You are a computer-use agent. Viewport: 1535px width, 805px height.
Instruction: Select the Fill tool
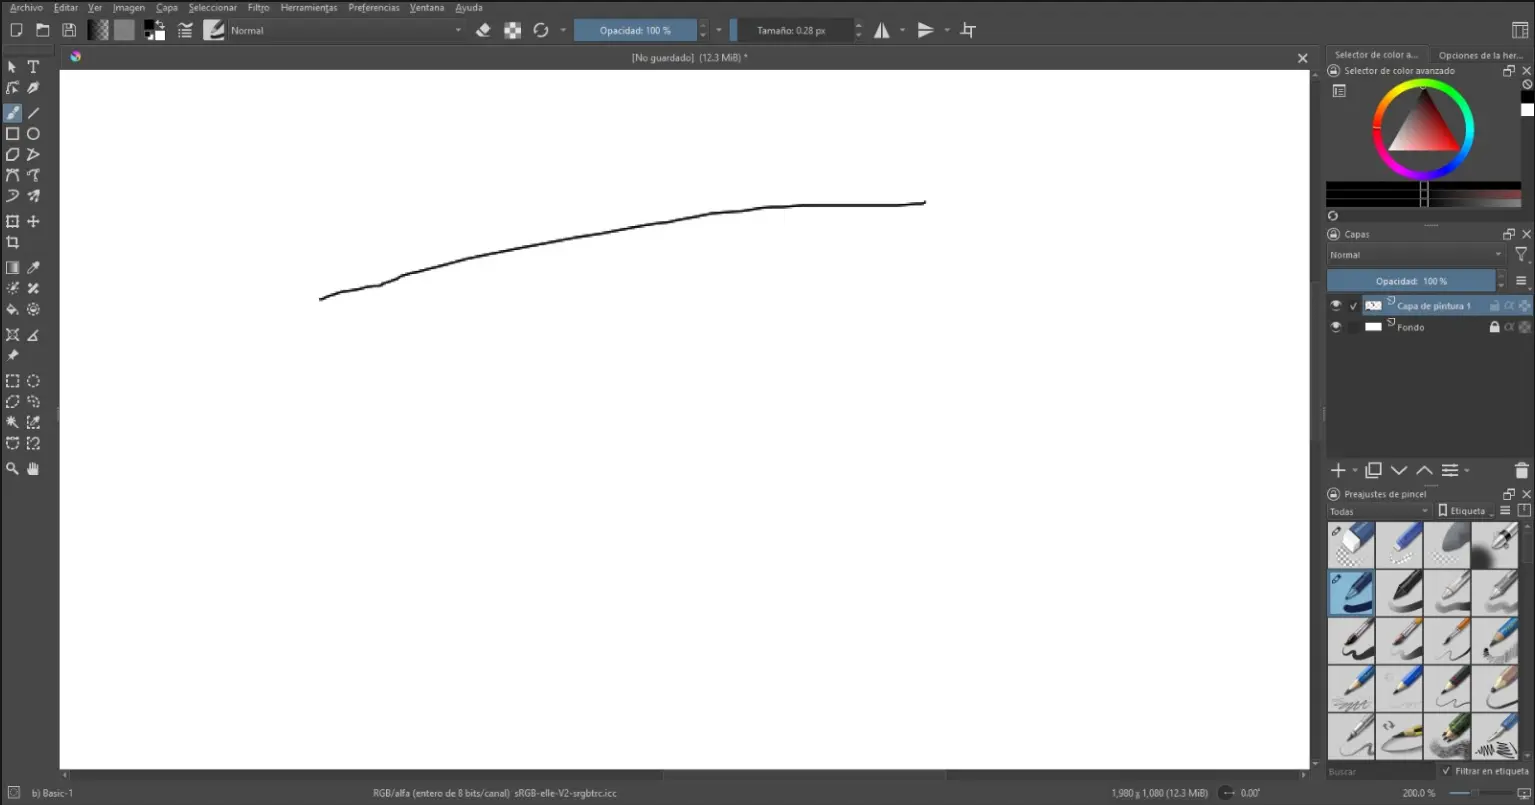point(12,309)
